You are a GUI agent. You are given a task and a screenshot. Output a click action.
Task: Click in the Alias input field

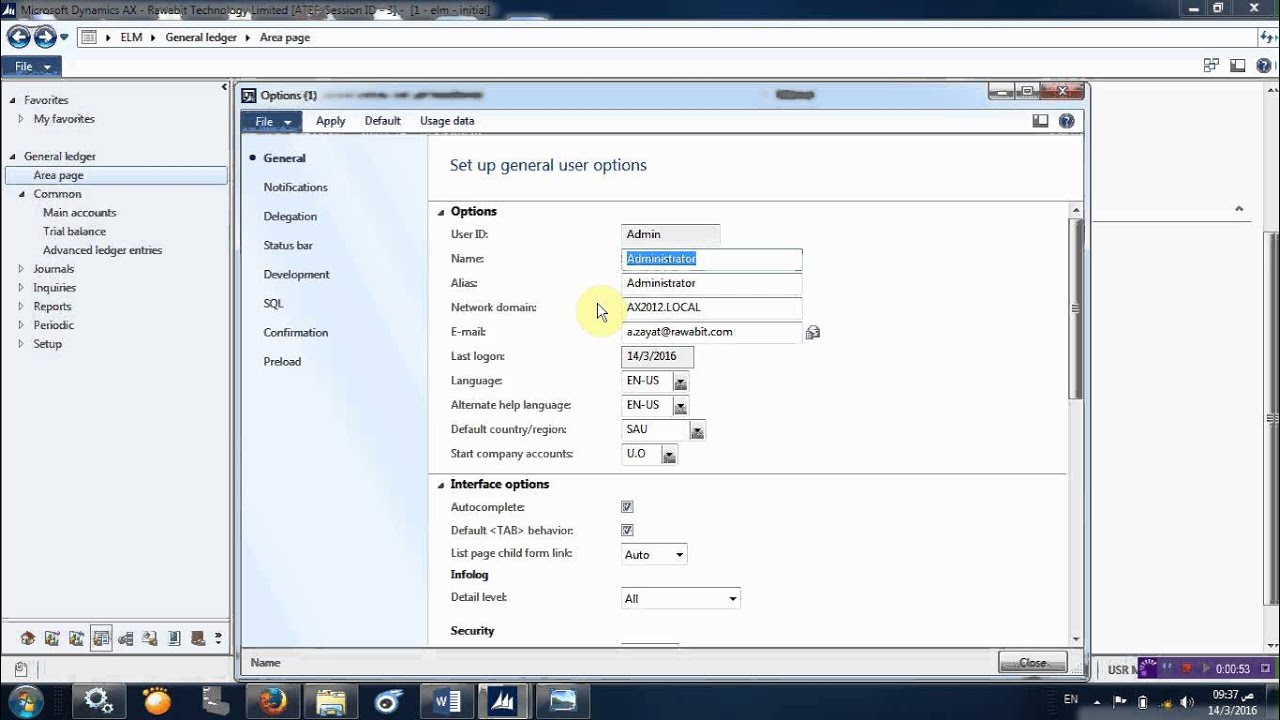coord(711,283)
